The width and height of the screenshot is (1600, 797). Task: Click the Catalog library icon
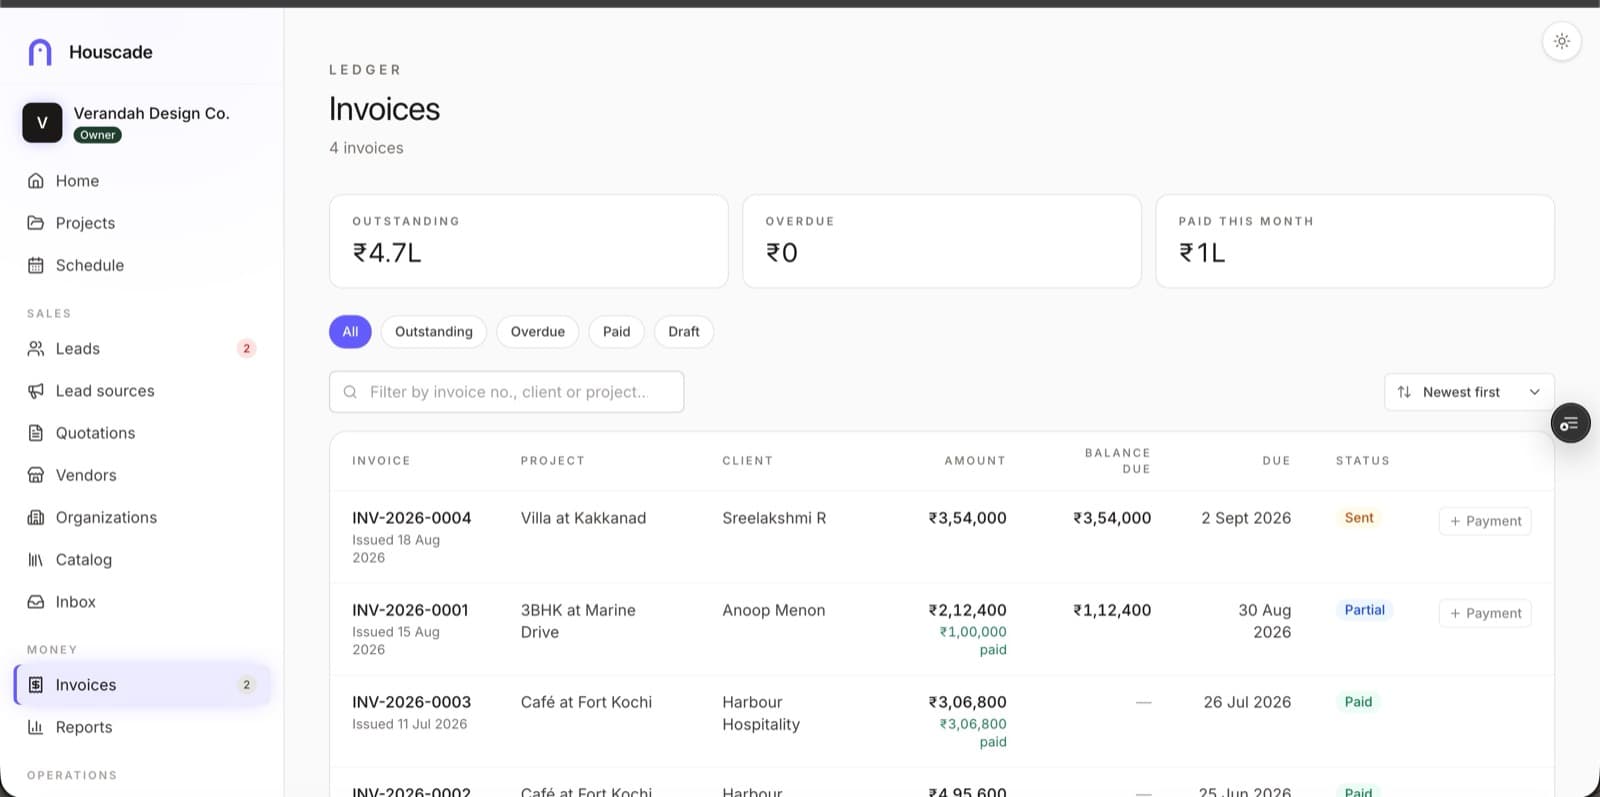[x=36, y=560]
